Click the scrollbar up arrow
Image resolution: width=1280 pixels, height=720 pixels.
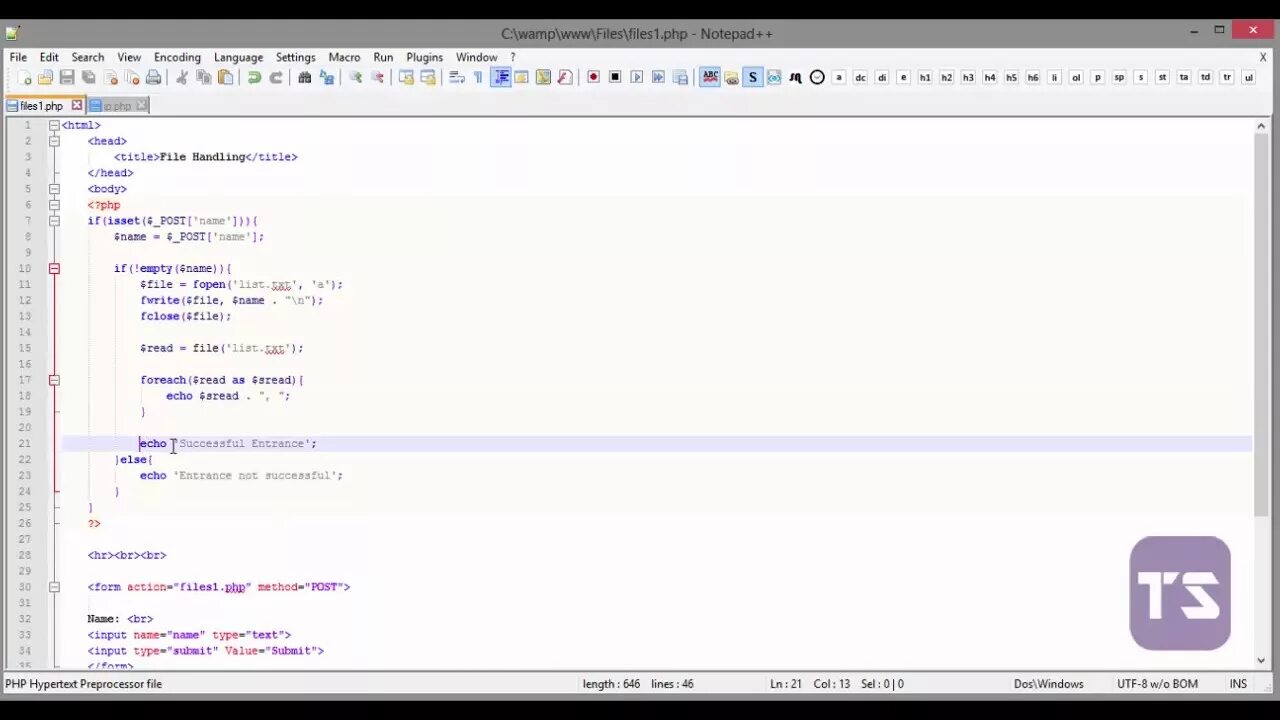click(x=1261, y=126)
